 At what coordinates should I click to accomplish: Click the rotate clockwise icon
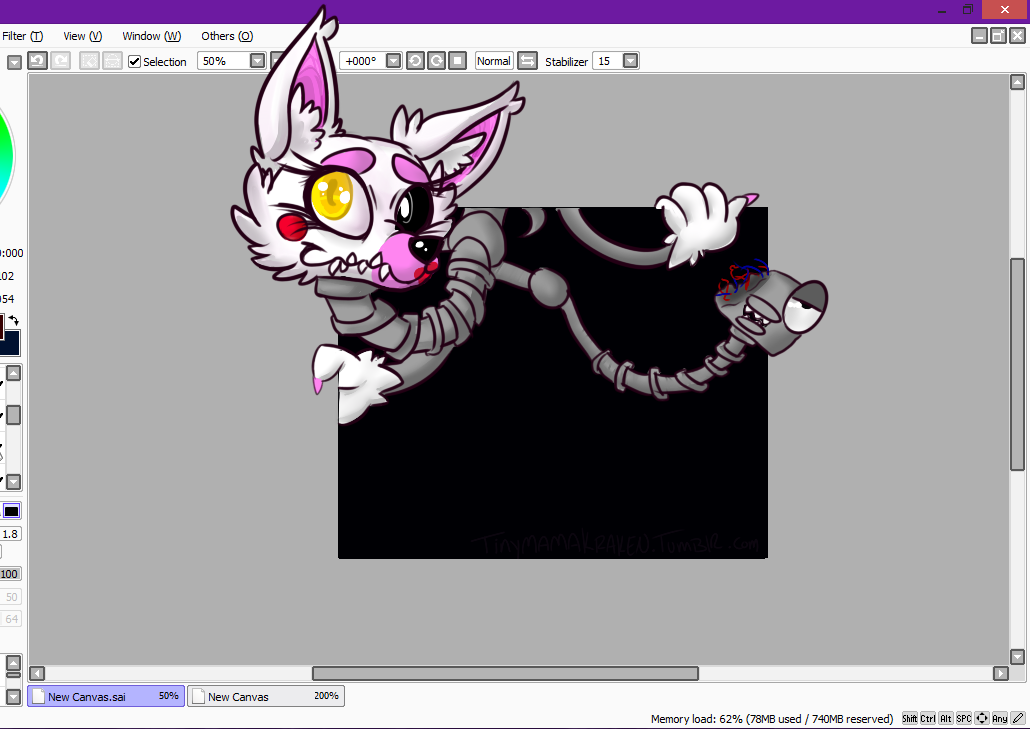point(436,61)
